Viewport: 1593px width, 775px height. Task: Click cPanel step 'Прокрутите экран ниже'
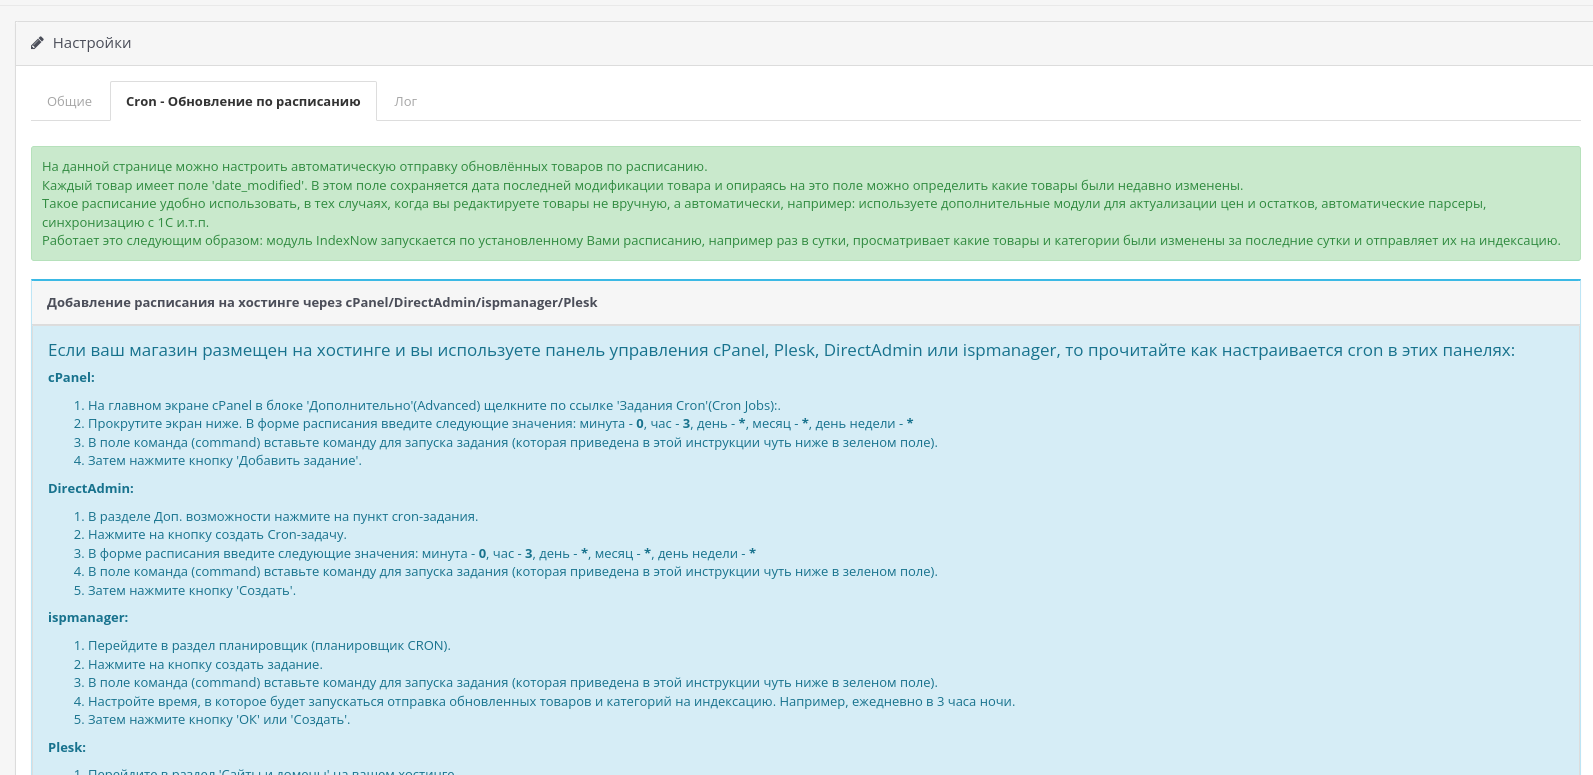pyautogui.click(x=500, y=423)
